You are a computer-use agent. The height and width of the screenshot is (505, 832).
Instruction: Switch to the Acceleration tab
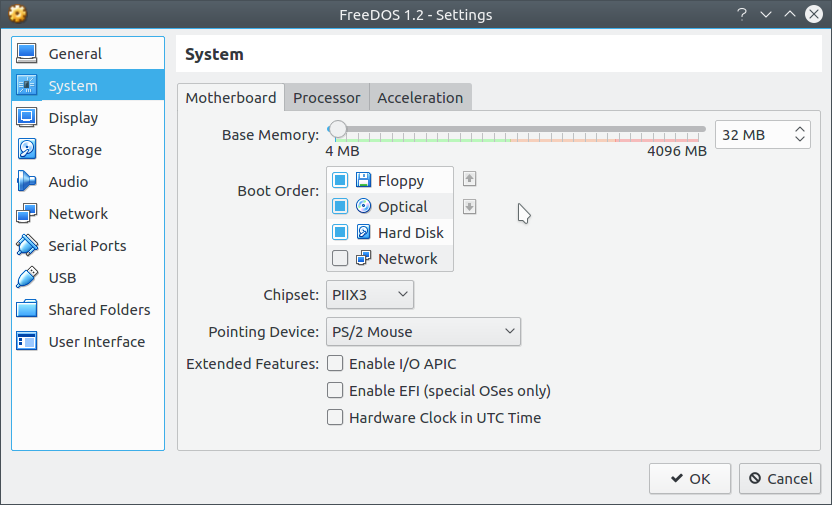pyautogui.click(x=420, y=98)
